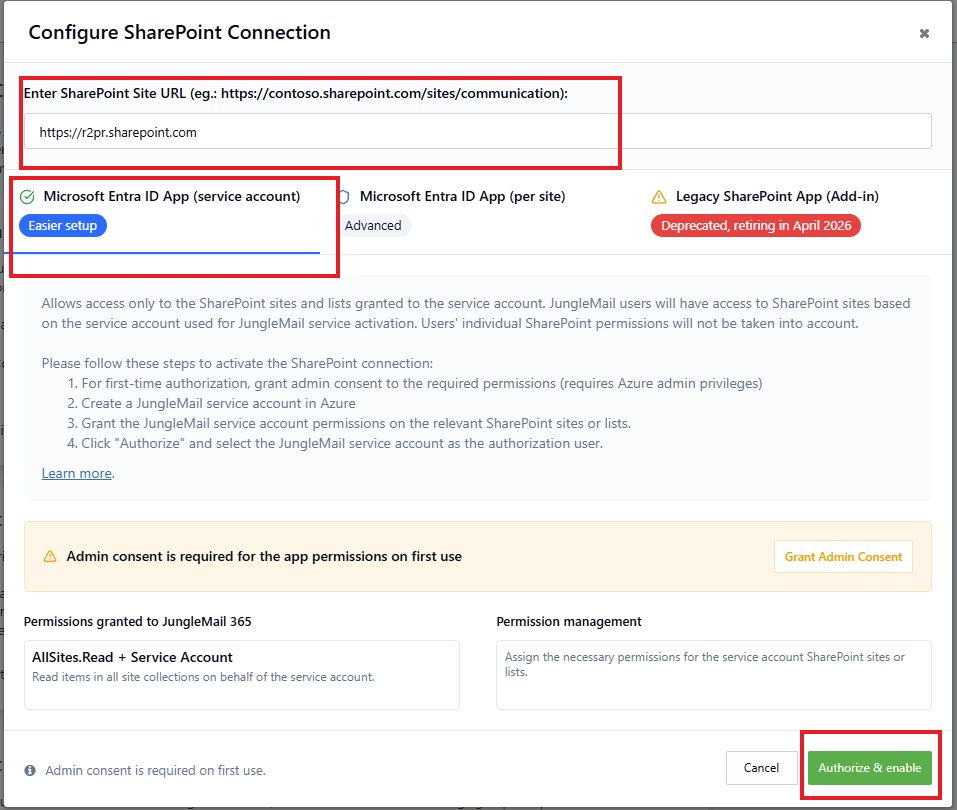The width and height of the screenshot is (957, 810).
Task: Click Authorize & enable
Action: coord(869,768)
